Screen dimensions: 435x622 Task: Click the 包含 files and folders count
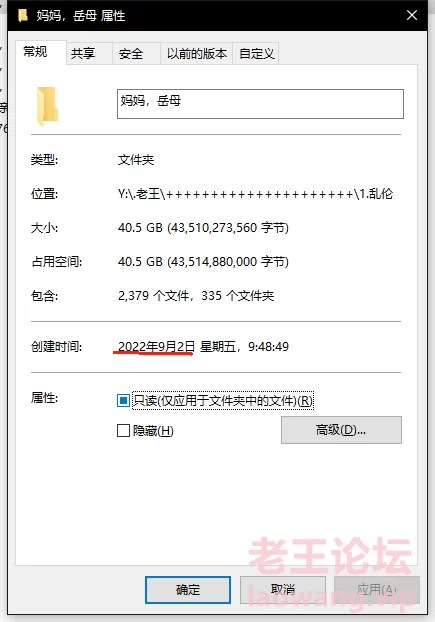[x=196, y=296]
